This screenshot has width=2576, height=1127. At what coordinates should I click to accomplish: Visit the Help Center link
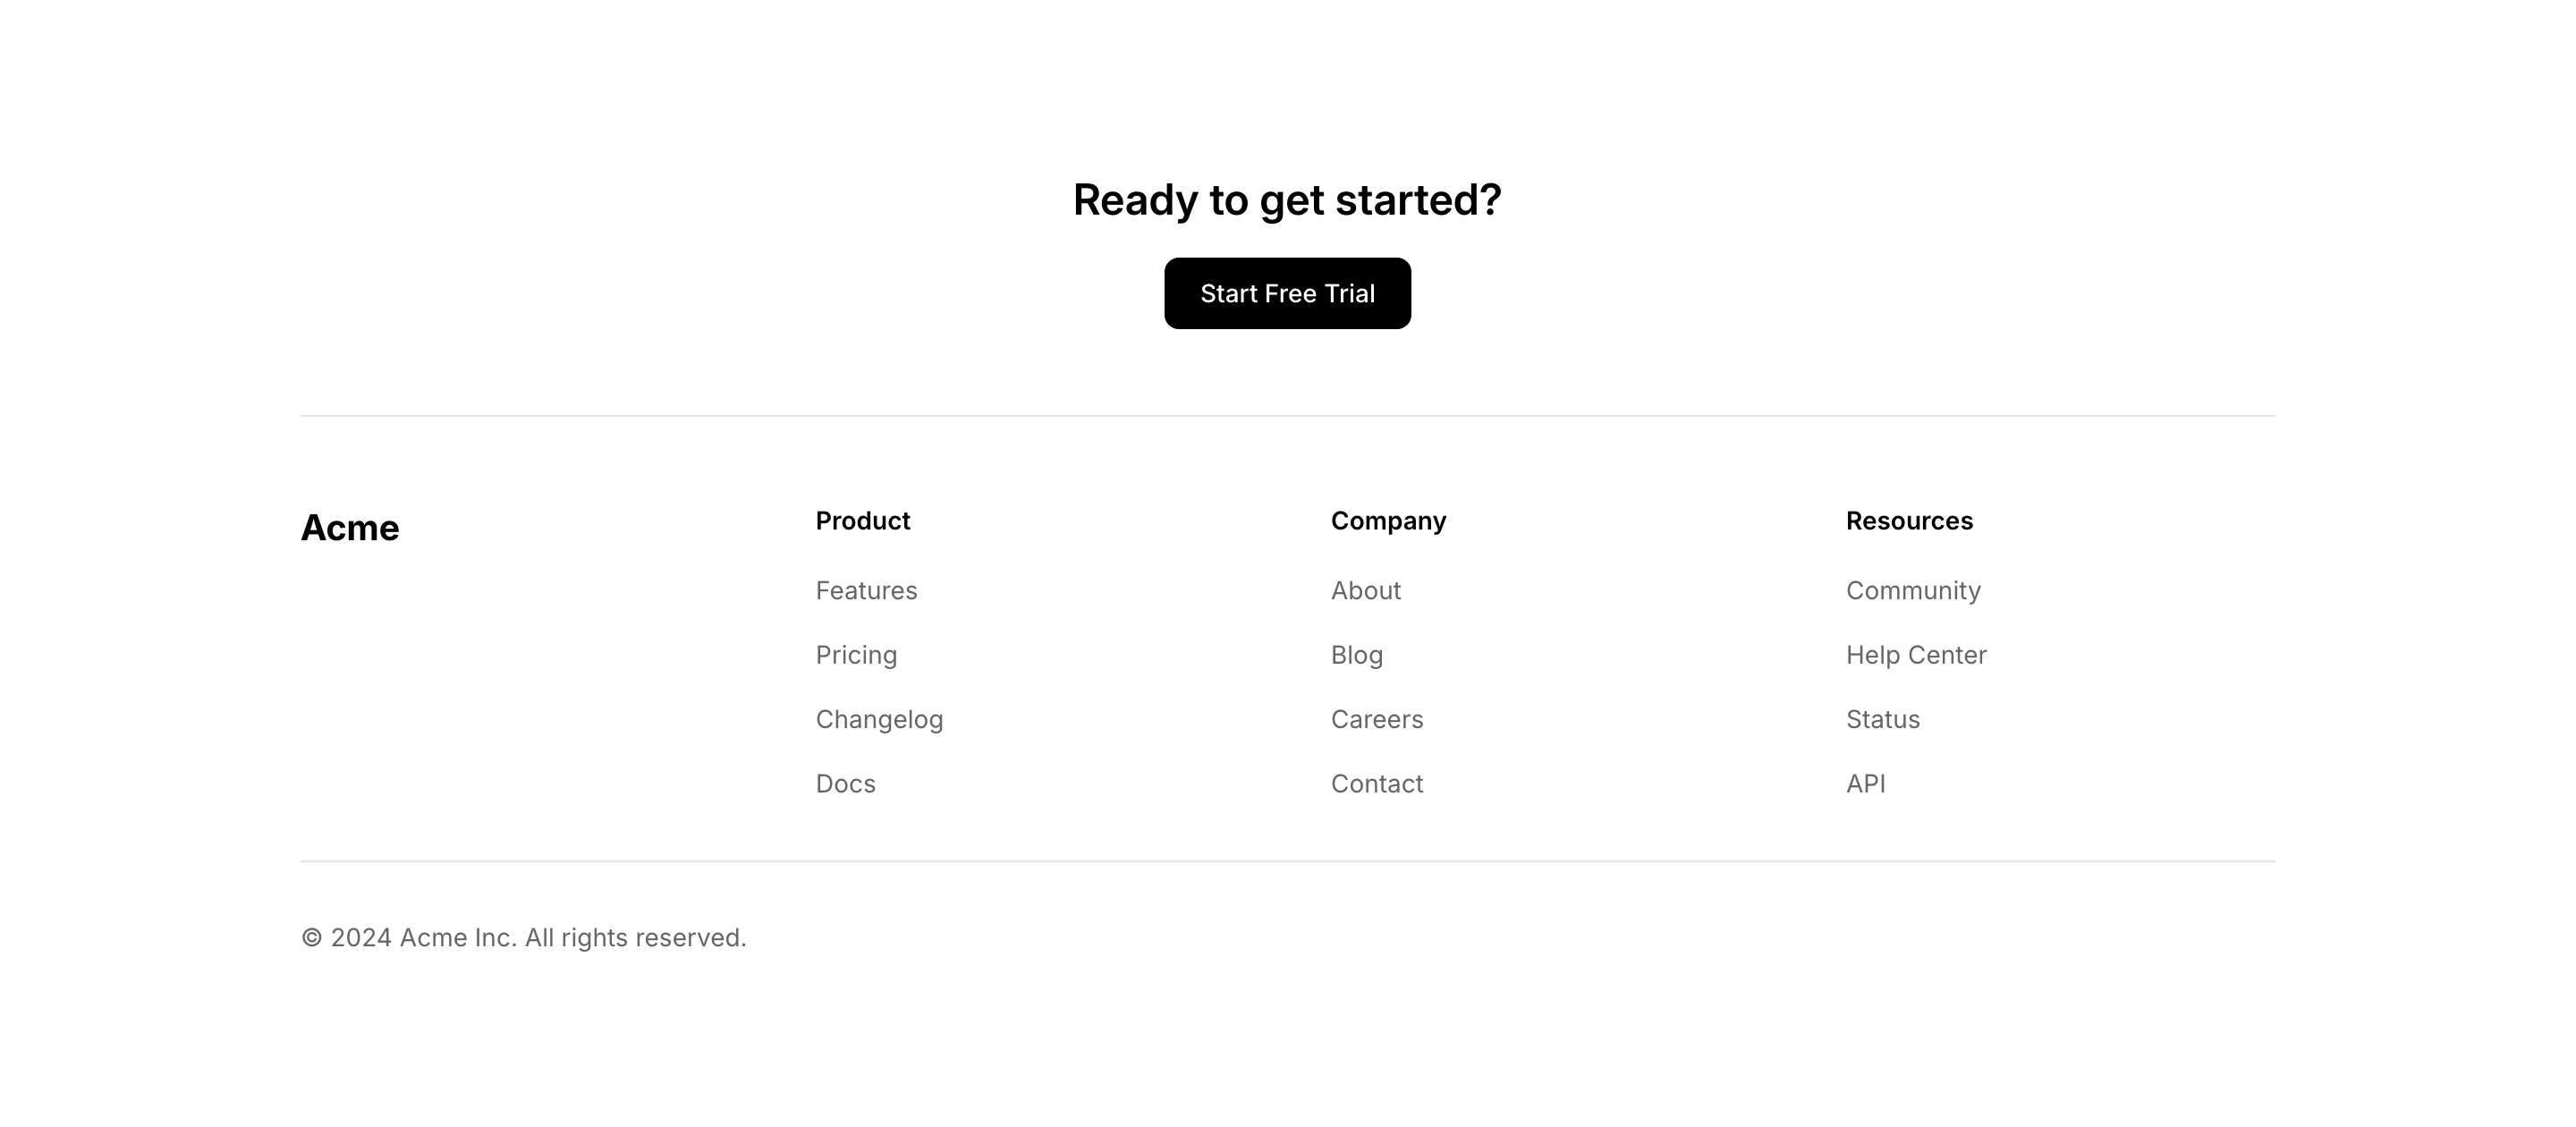click(x=1915, y=655)
